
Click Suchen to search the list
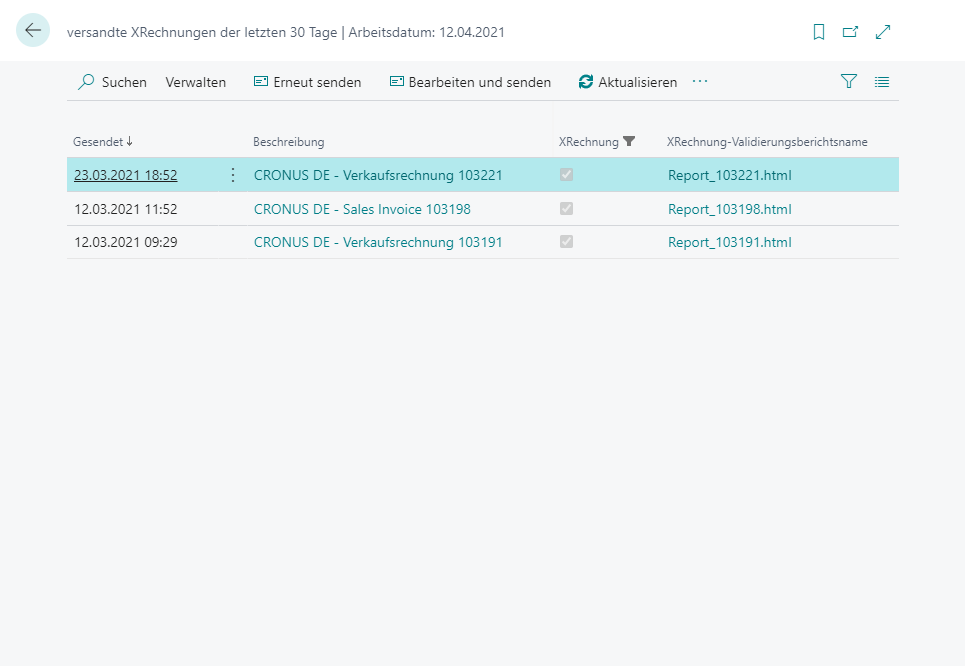pyautogui.click(x=112, y=82)
